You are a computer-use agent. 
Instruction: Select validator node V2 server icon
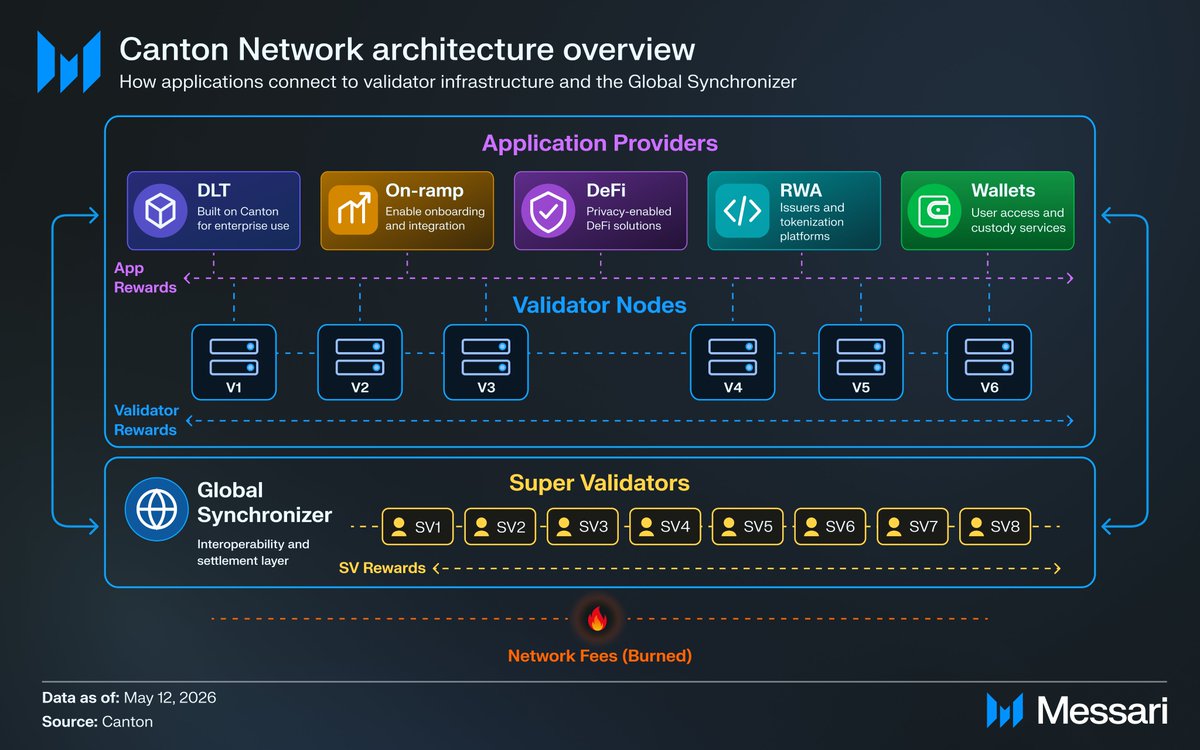[360, 357]
